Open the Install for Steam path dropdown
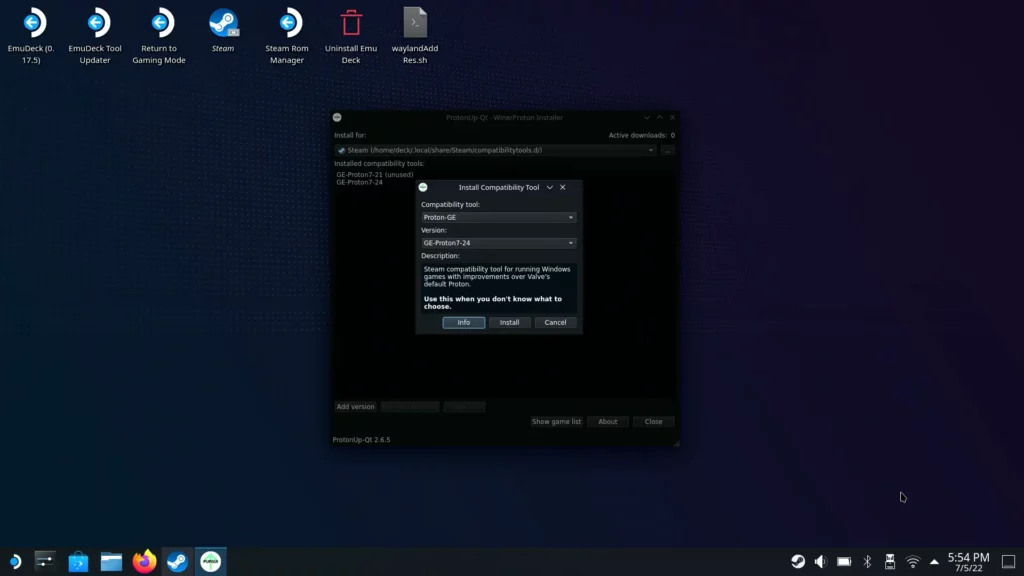This screenshot has width=1024, height=576. pos(495,150)
